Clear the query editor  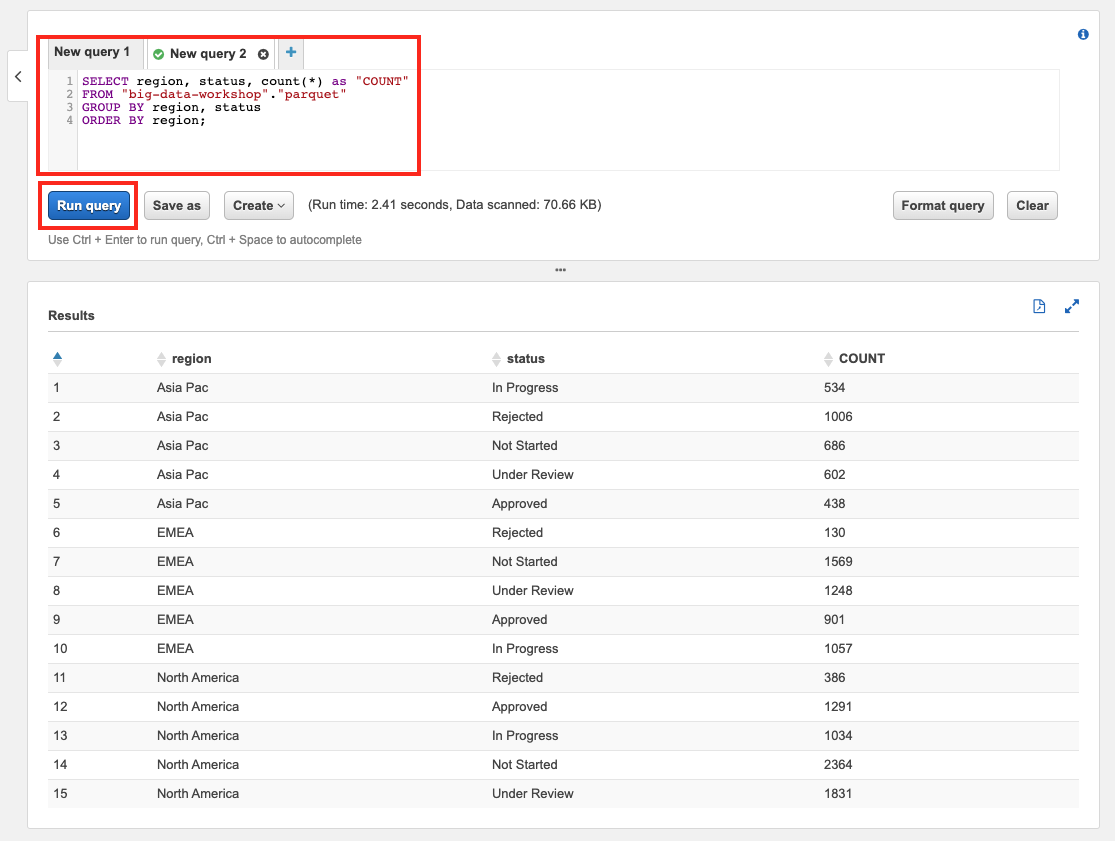pos(1032,205)
